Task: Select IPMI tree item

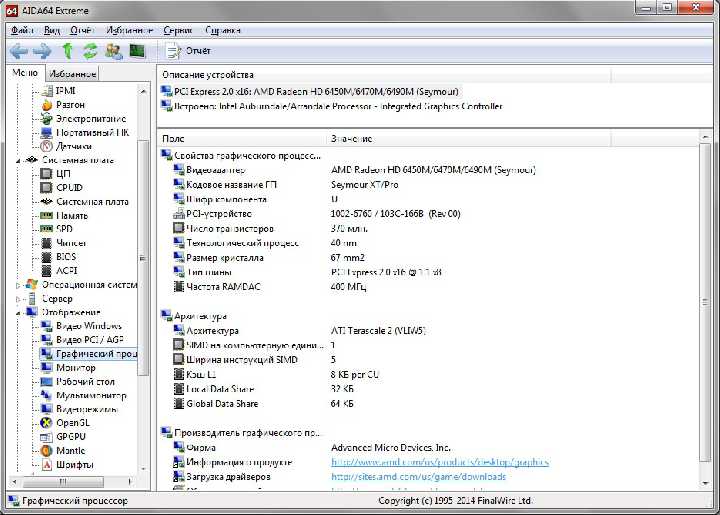Action: coord(59,91)
